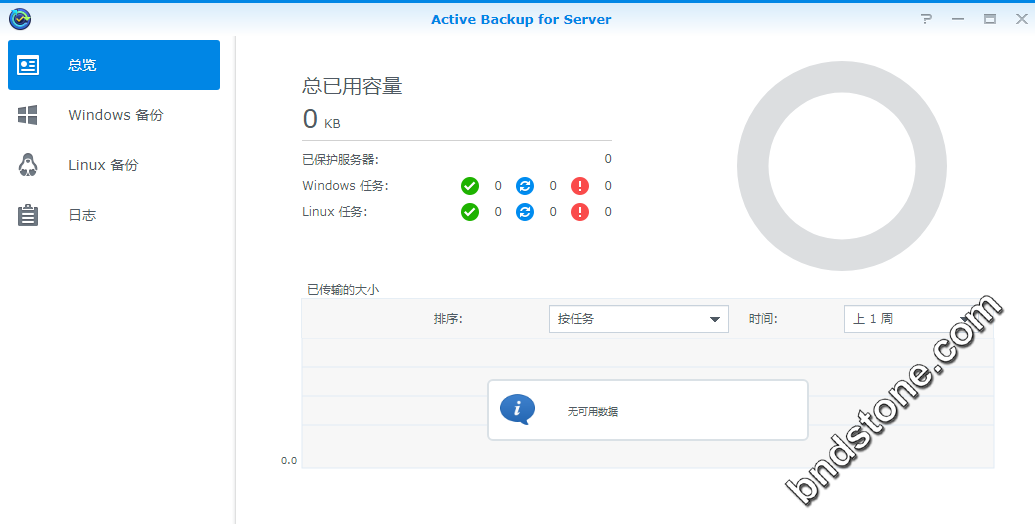Click blue sync icon in Linux 任务 row
Image resolution: width=1035 pixels, height=524 pixels.
click(525, 212)
